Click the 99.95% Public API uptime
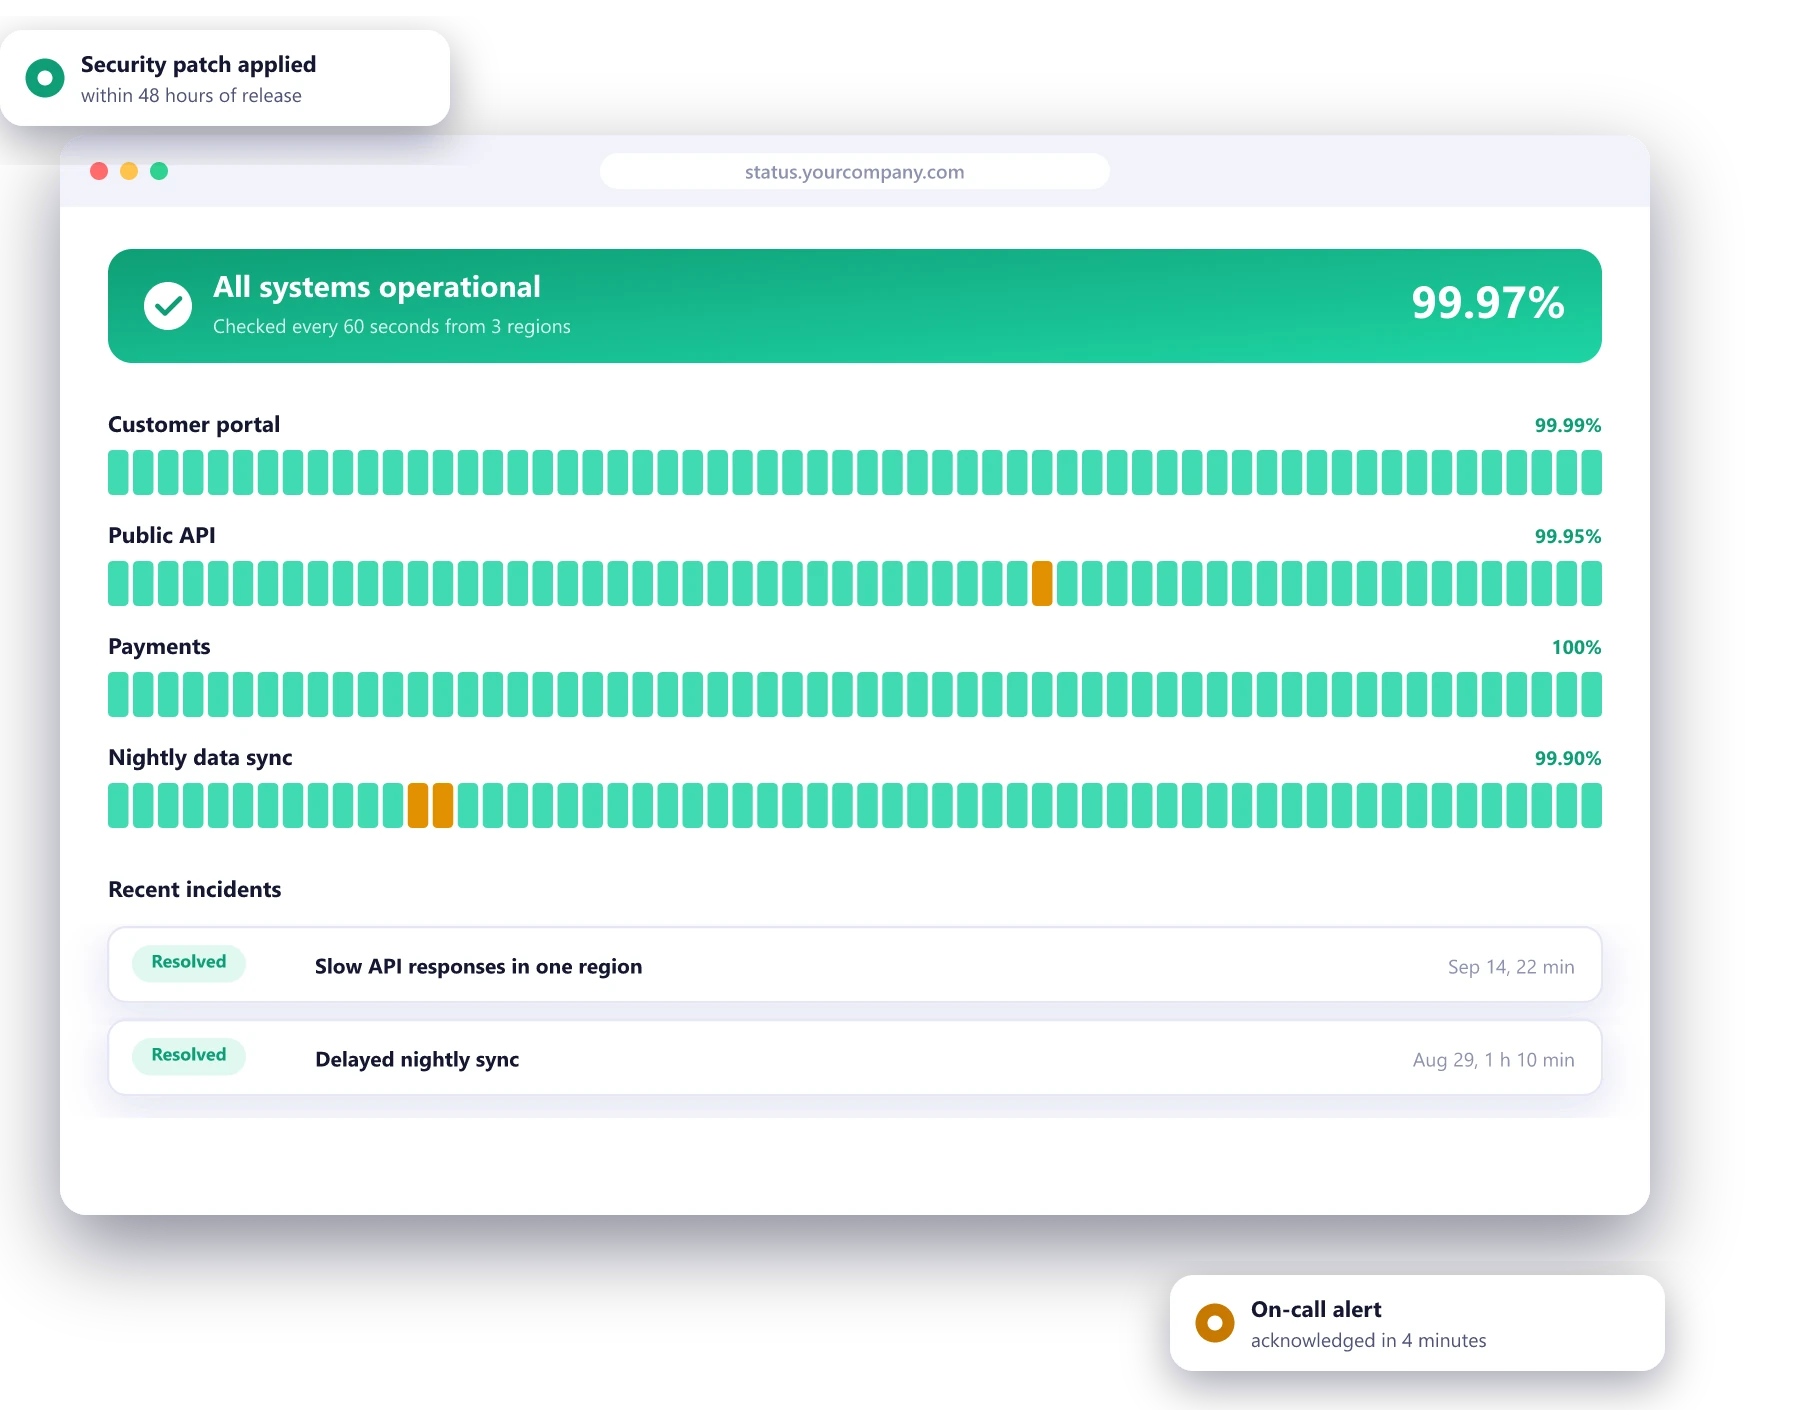Image resolution: width=1800 pixels, height=1410 pixels. (x=1568, y=536)
